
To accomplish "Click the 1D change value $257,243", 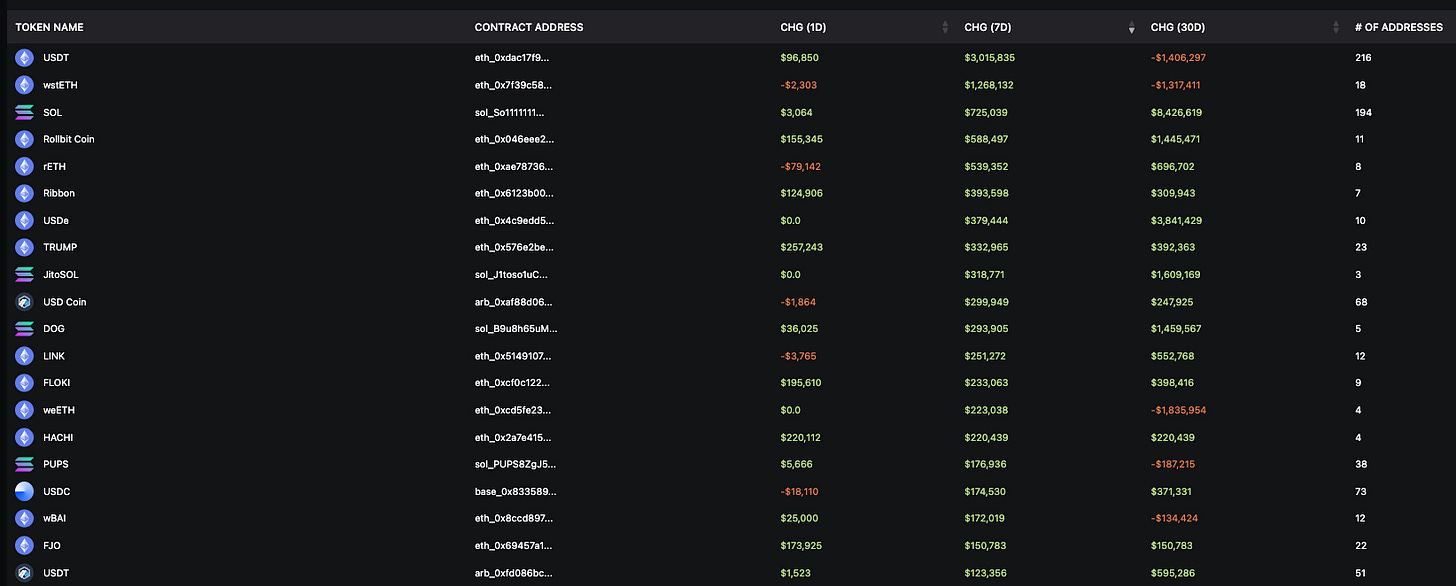I will pos(802,247).
